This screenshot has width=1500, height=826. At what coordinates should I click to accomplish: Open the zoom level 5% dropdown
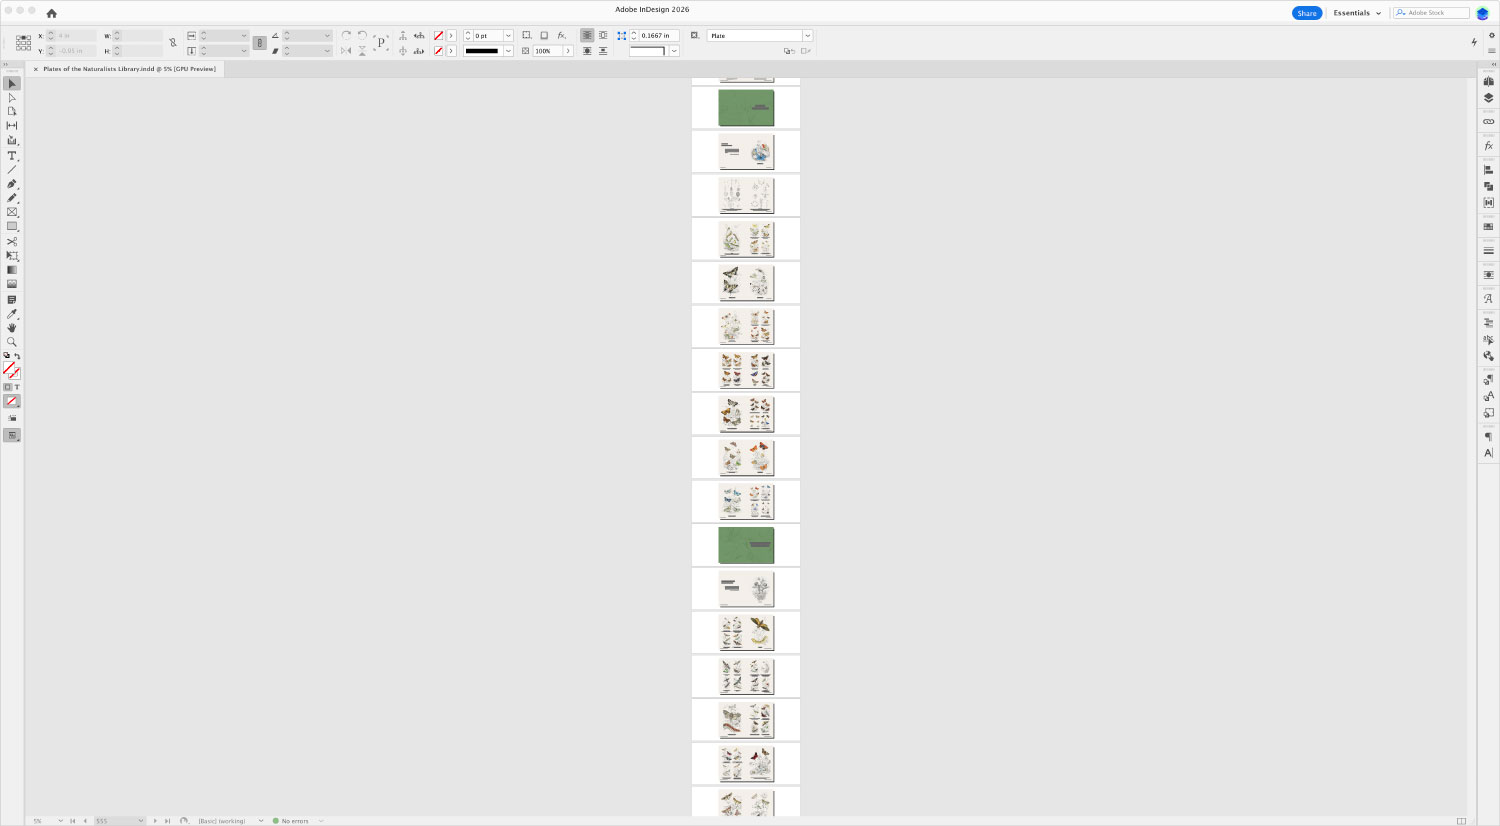60,821
